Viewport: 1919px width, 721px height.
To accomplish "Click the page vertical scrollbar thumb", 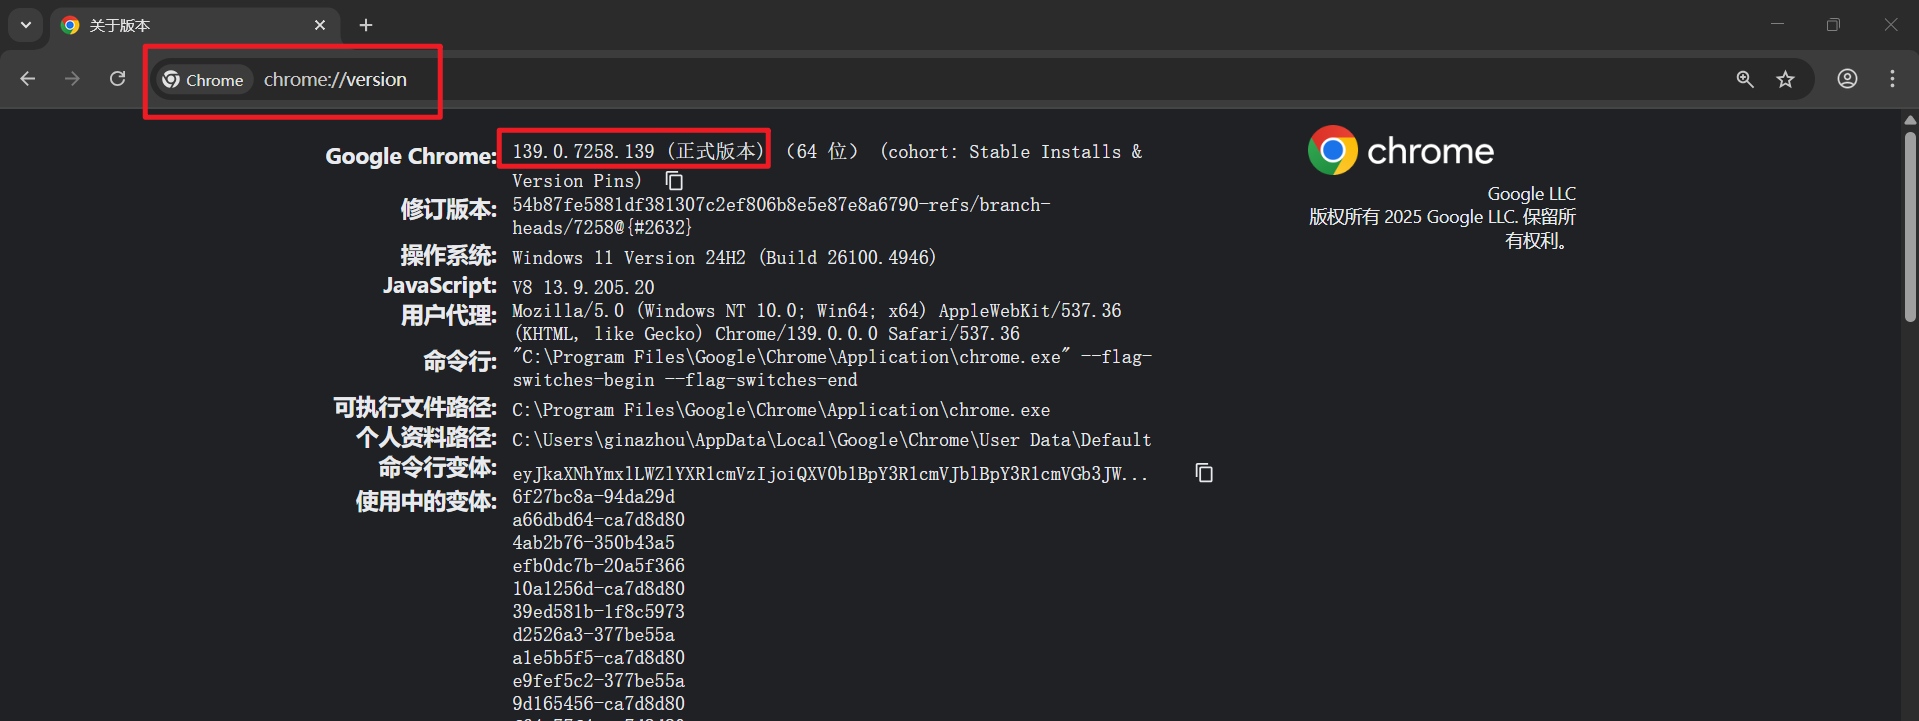I will (x=1910, y=227).
